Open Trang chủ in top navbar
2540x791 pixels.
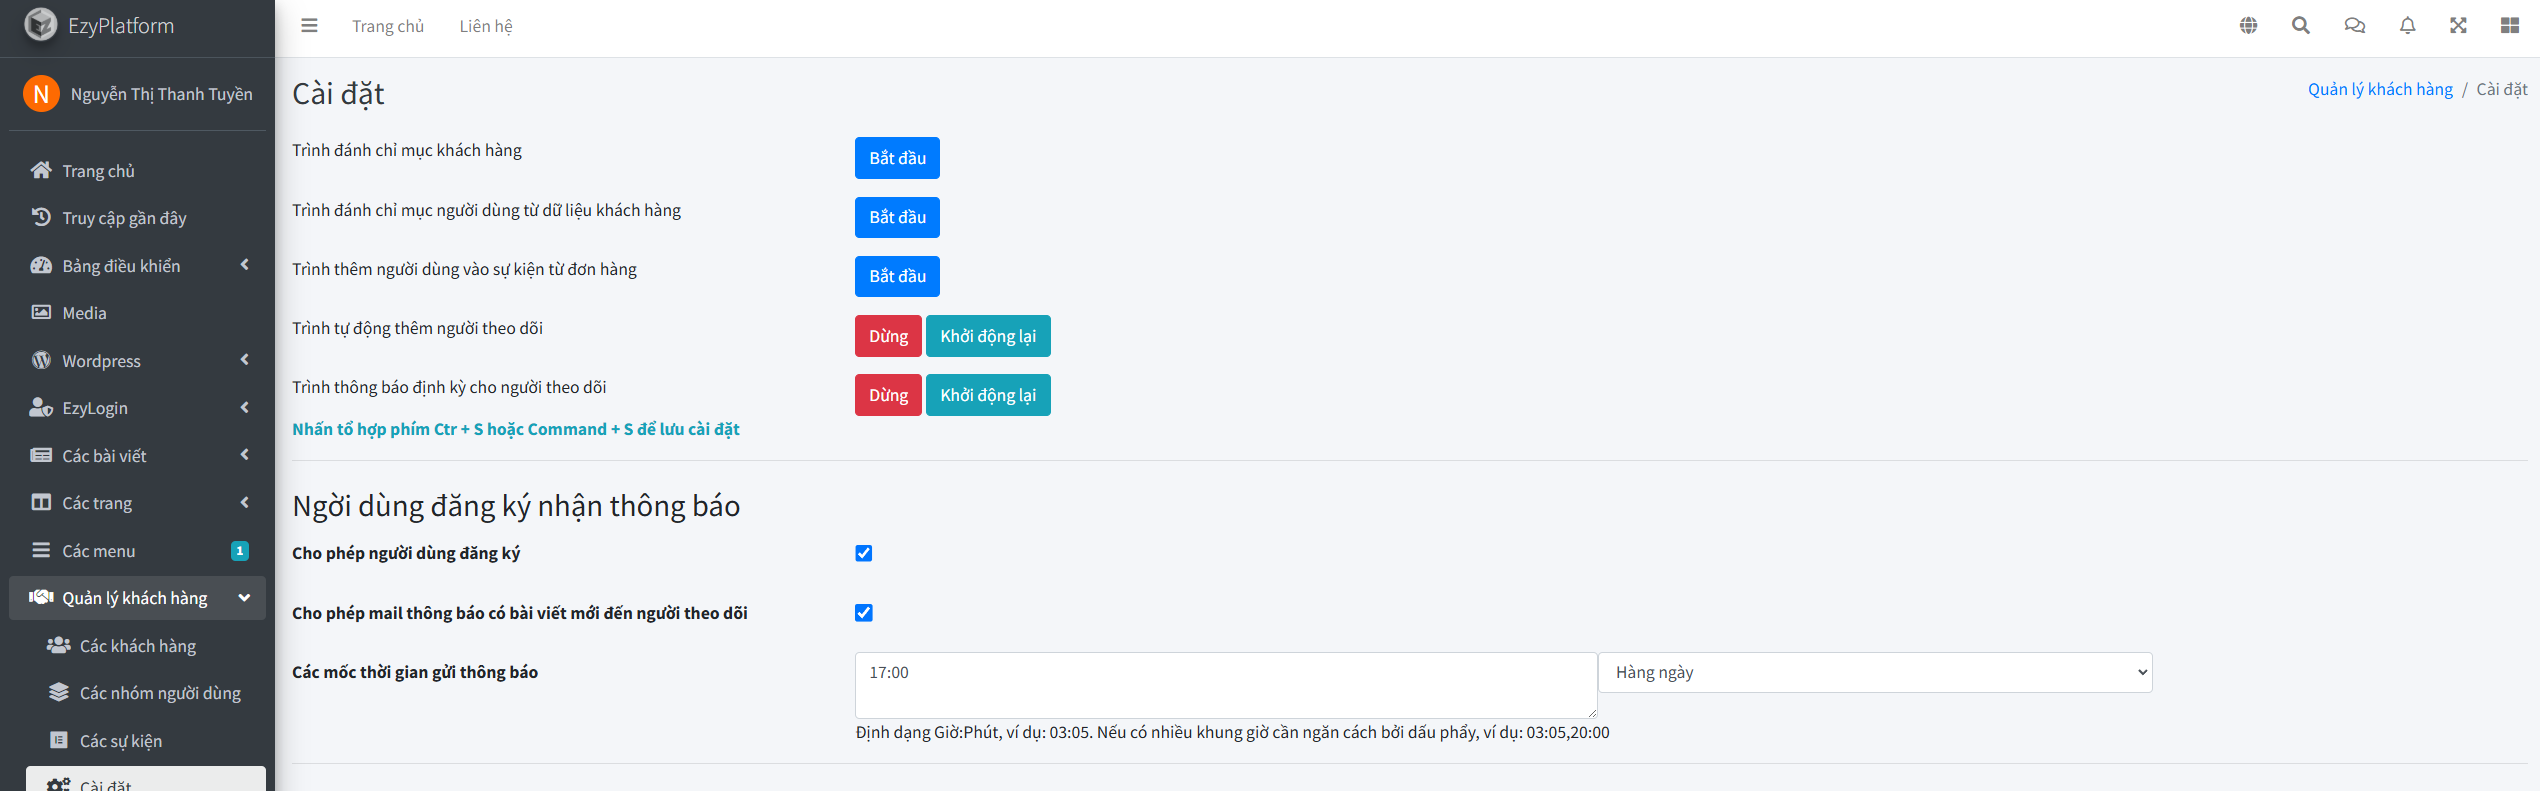[388, 26]
